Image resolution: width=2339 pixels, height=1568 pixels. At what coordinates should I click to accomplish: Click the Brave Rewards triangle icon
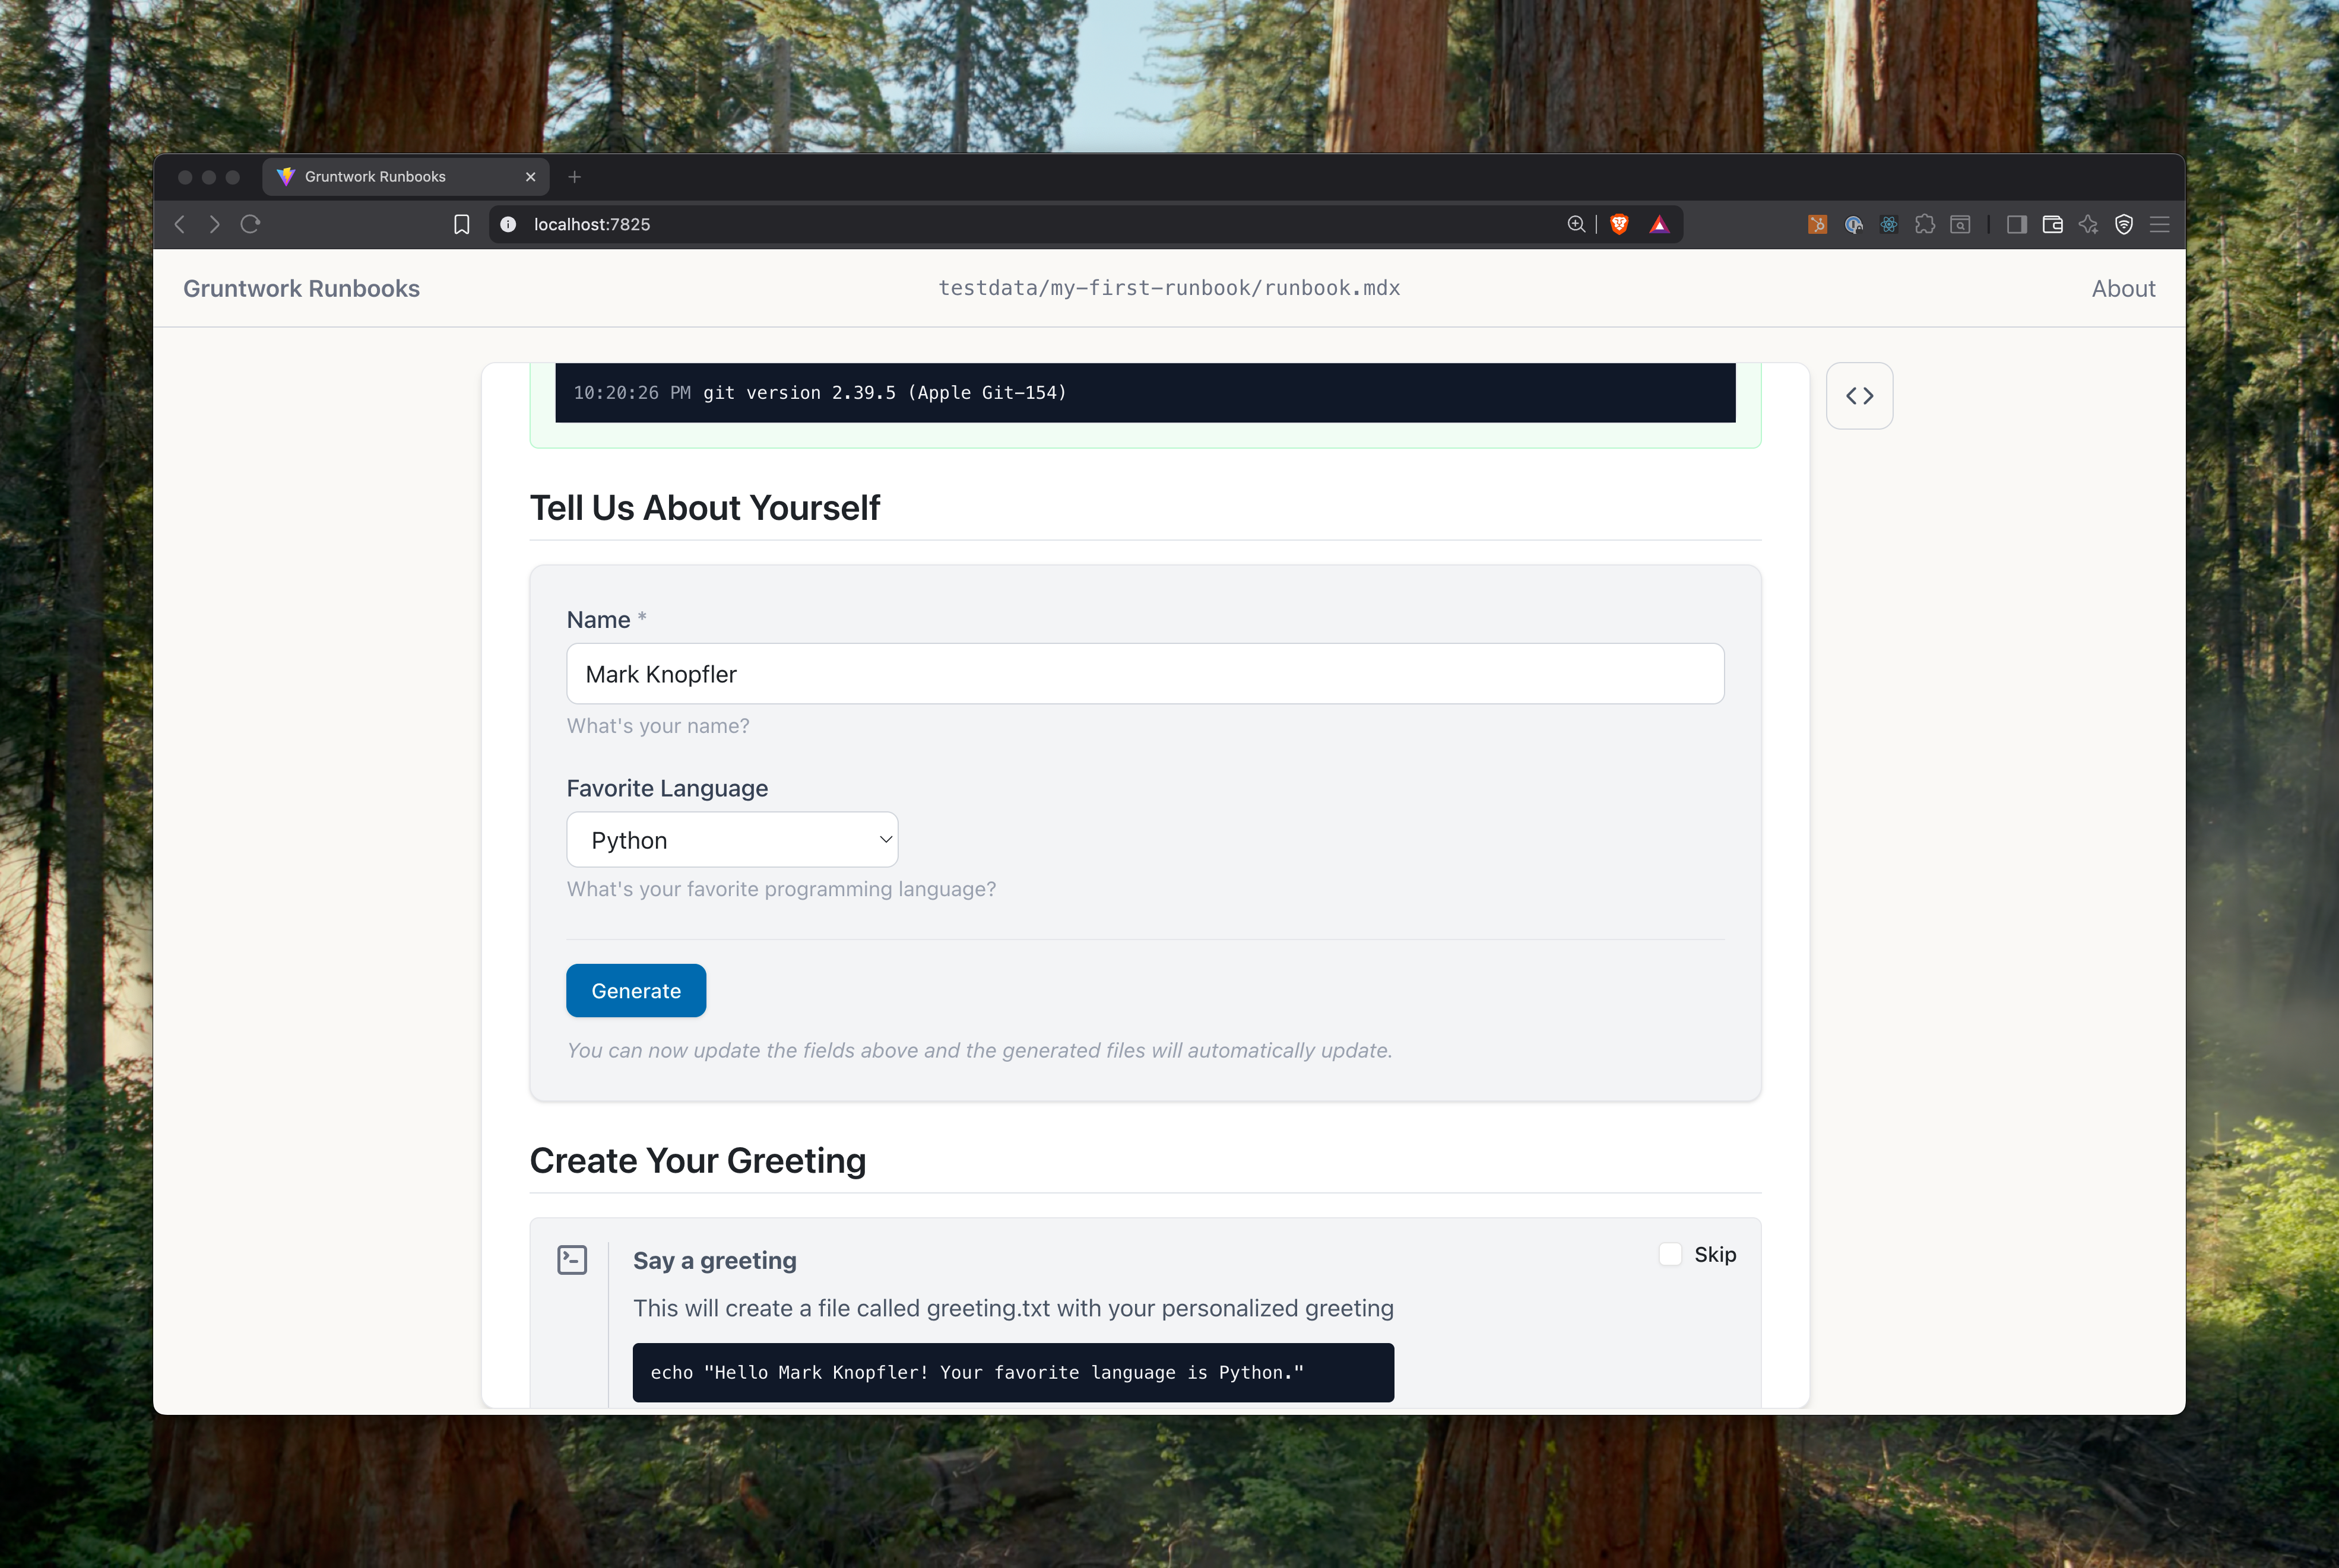click(1659, 224)
